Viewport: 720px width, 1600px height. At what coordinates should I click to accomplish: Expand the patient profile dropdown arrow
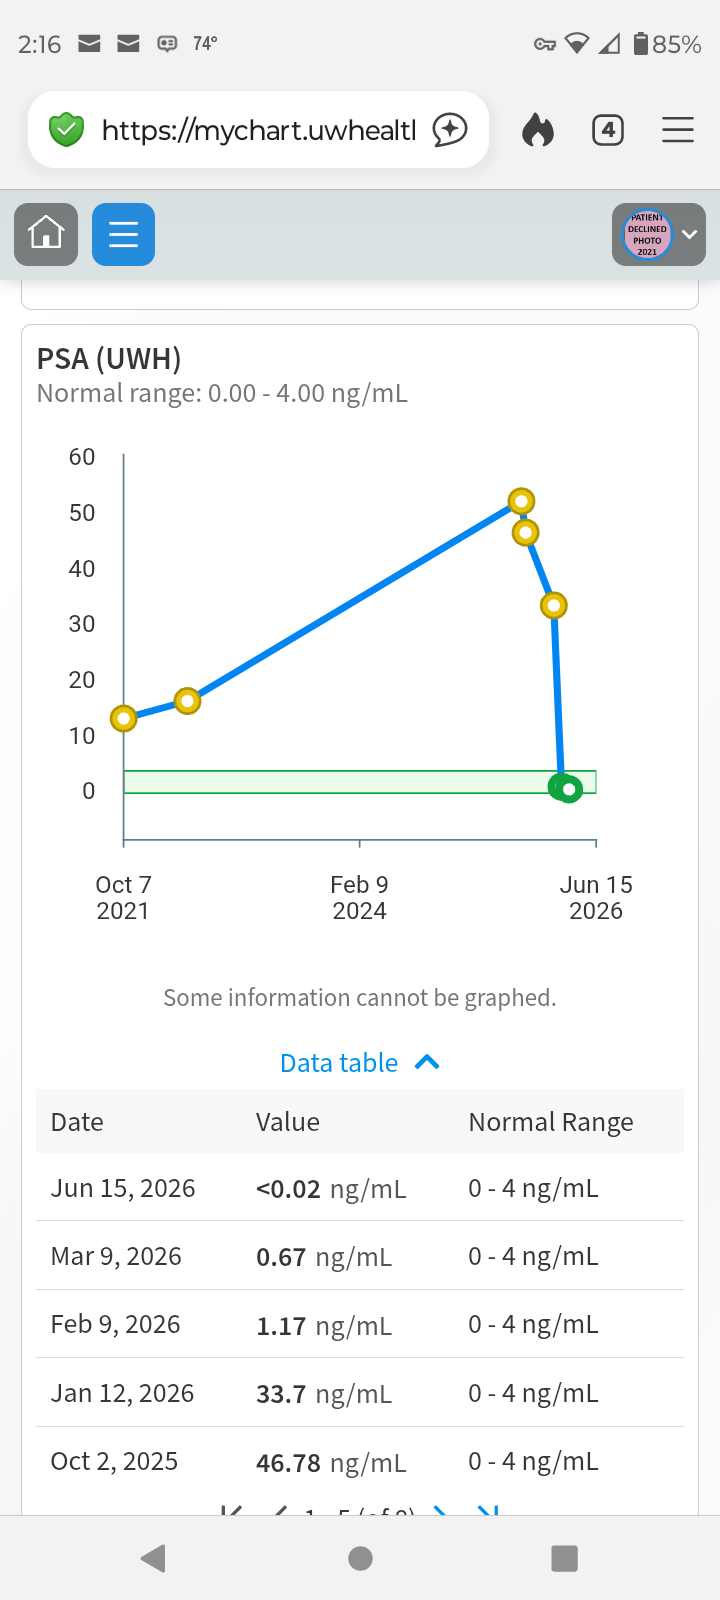coord(689,234)
